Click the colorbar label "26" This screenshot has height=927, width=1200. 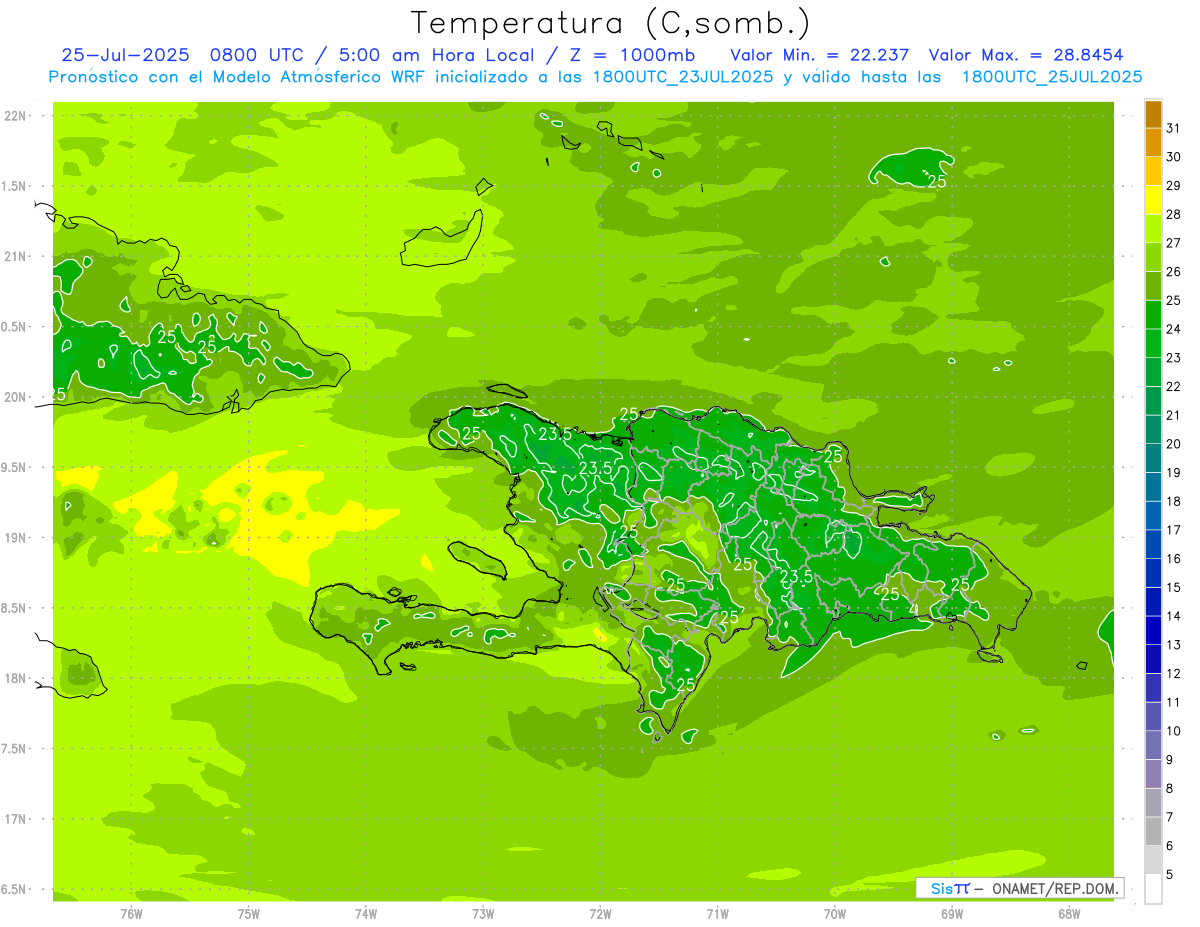coord(1173,272)
